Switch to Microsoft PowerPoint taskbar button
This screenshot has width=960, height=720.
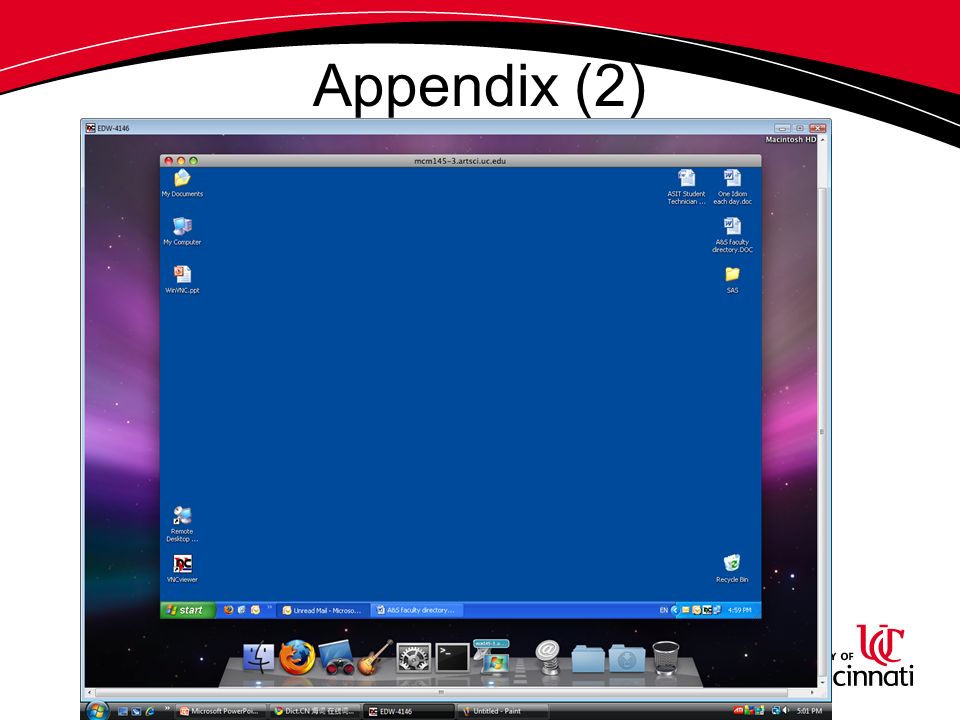click(222, 711)
